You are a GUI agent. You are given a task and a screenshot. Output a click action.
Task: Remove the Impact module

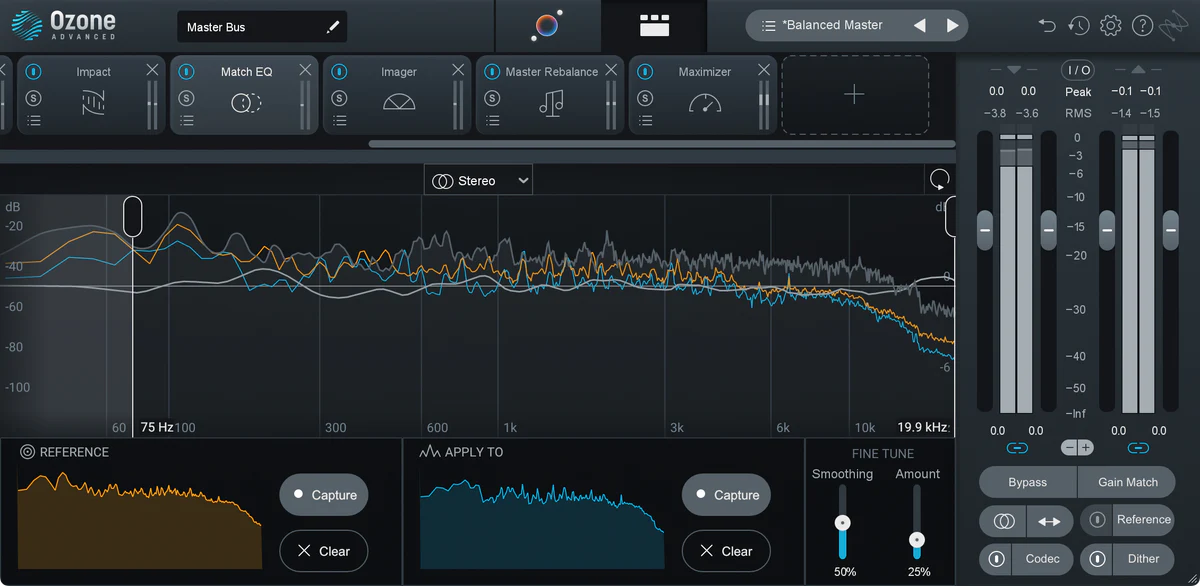152,69
